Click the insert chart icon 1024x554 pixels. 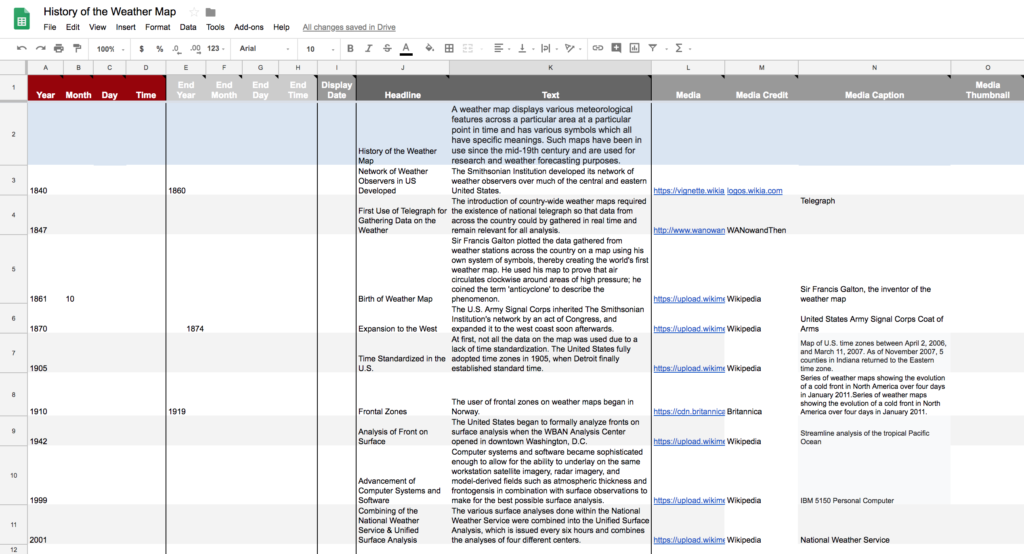634,48
